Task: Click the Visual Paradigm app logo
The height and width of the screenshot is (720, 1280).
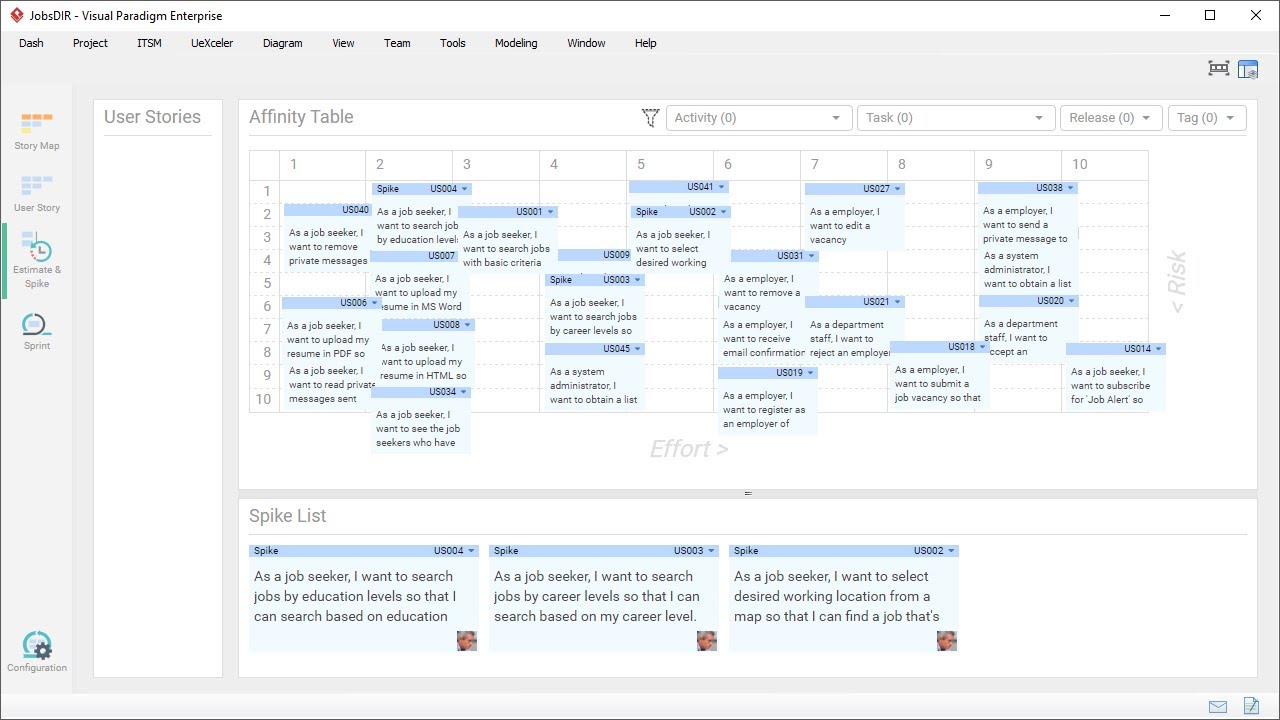Action: pyautogui.click(x=16, y=15)
